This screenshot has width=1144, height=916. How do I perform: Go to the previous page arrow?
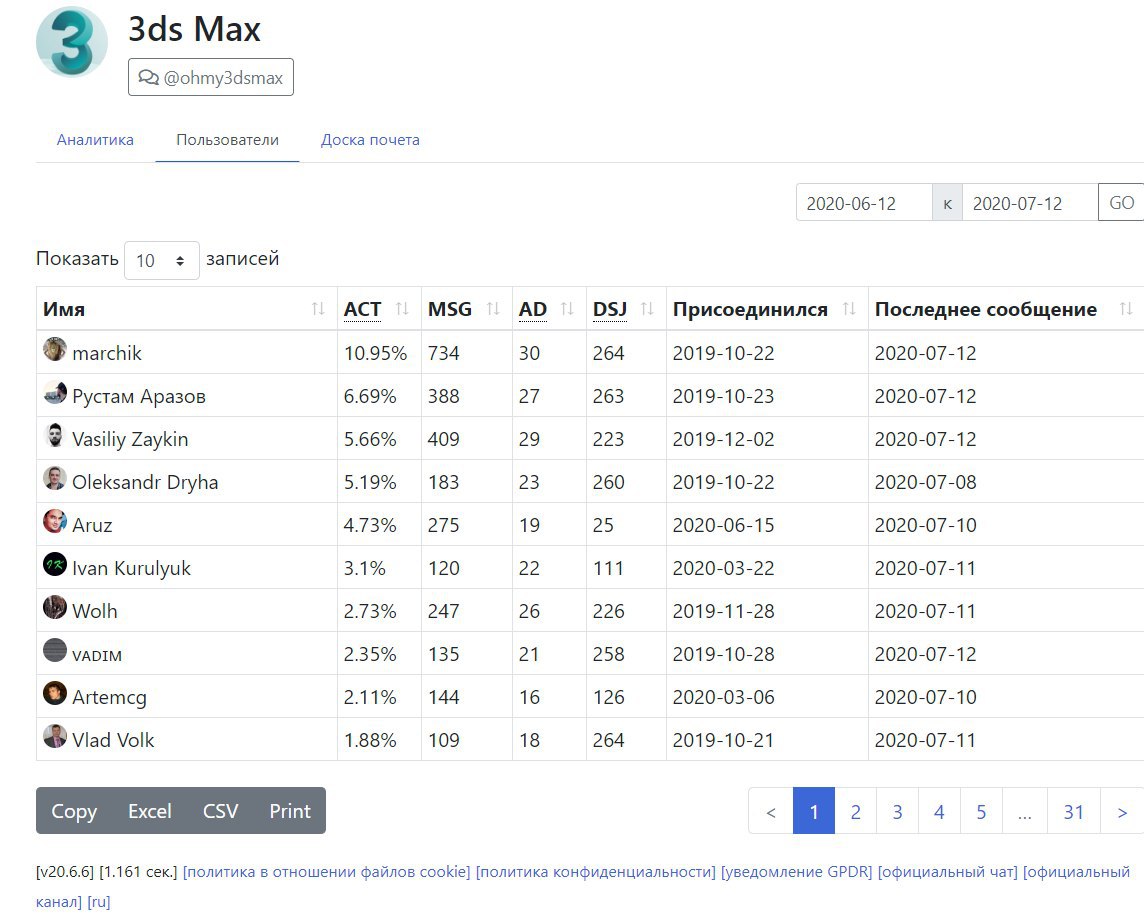pos(771,812)
